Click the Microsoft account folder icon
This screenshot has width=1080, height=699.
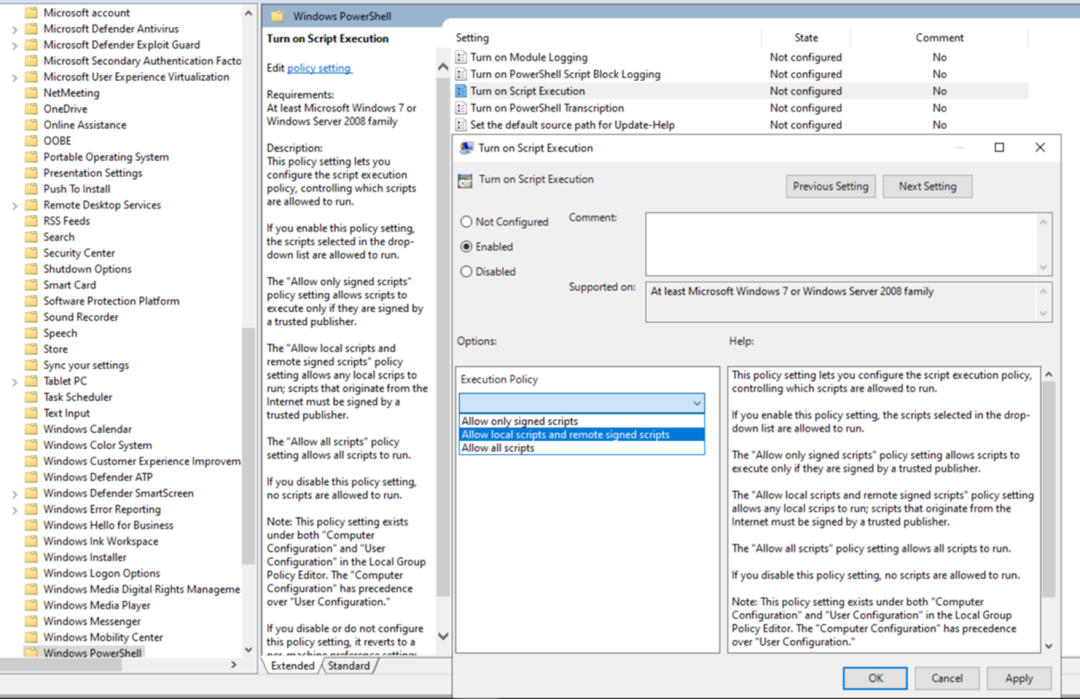tap(31, 12)
